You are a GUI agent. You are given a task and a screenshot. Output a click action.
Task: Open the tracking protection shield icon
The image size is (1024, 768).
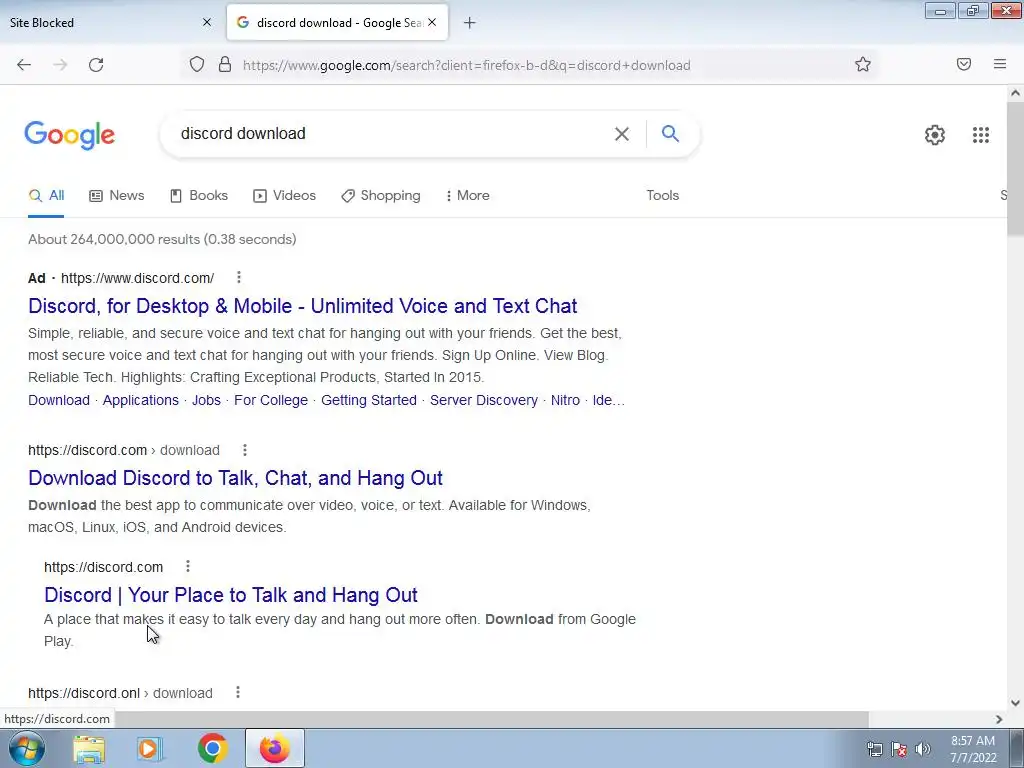pos(197,64)
